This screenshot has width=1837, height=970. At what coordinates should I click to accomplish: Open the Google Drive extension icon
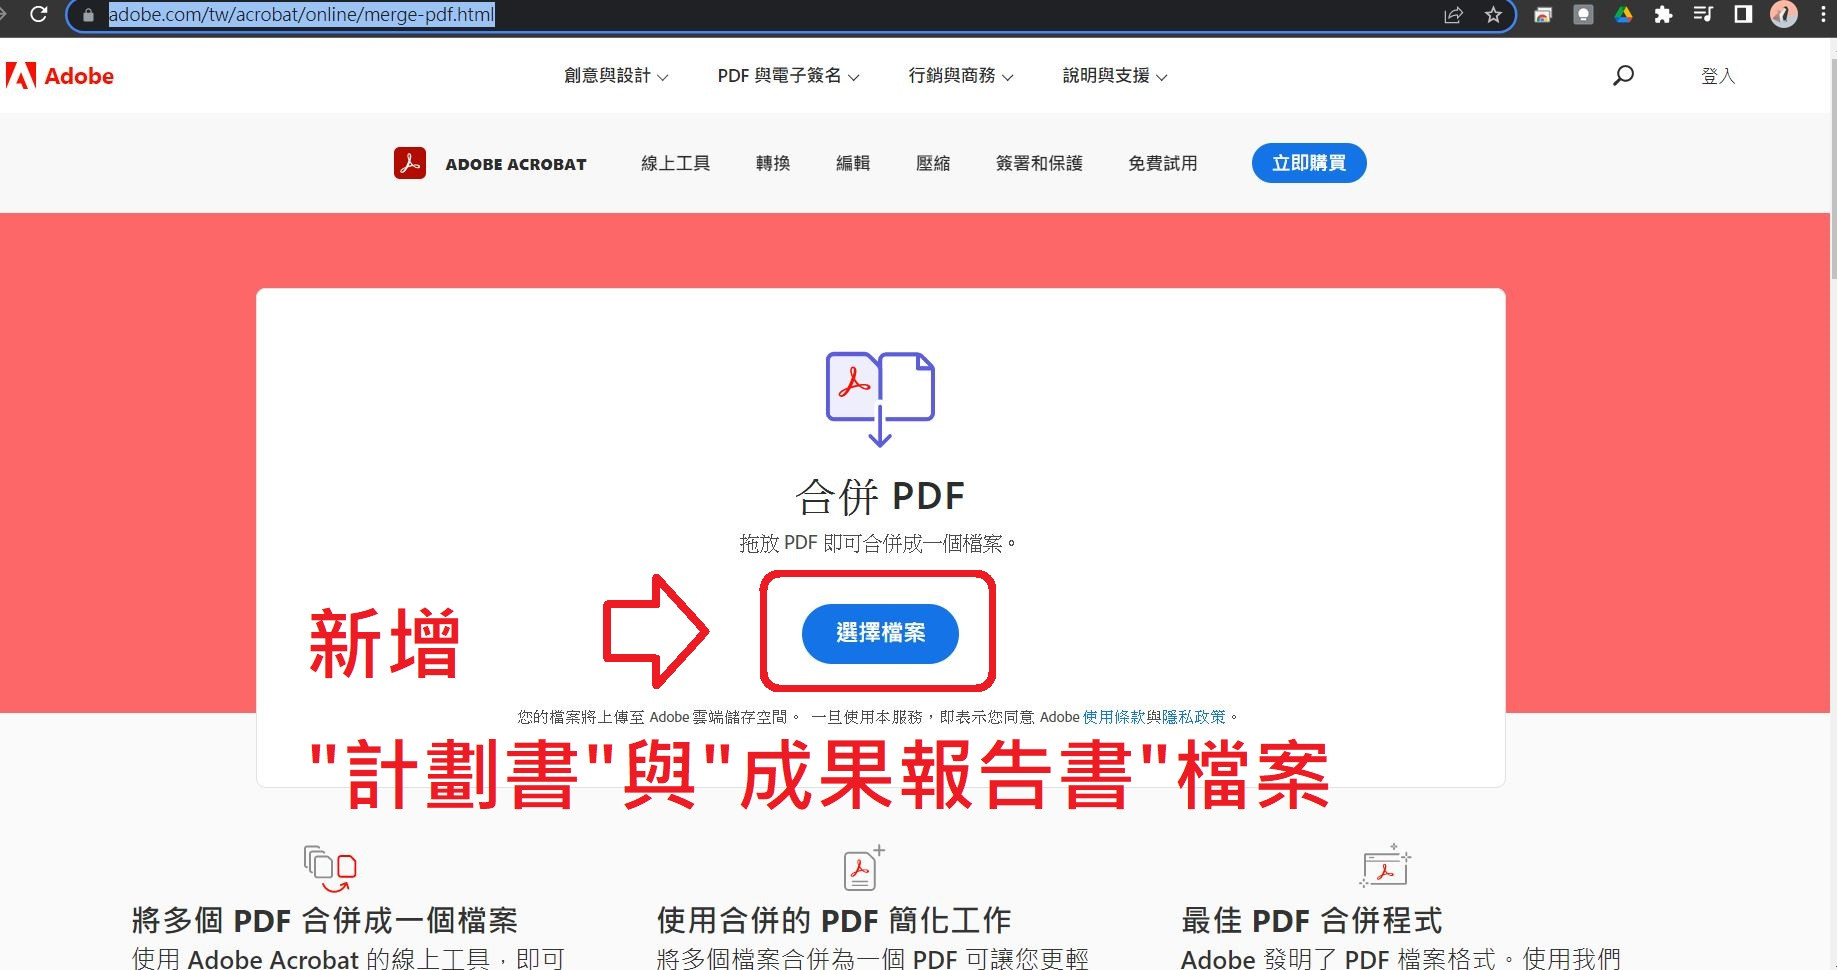click(x=1623, y=14)
